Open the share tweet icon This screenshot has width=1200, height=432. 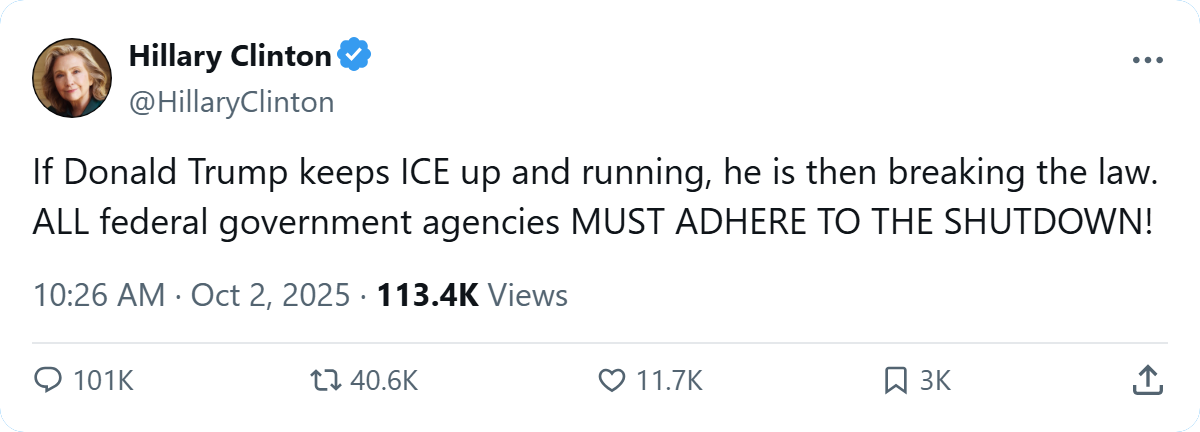(x=1146, y=380)
